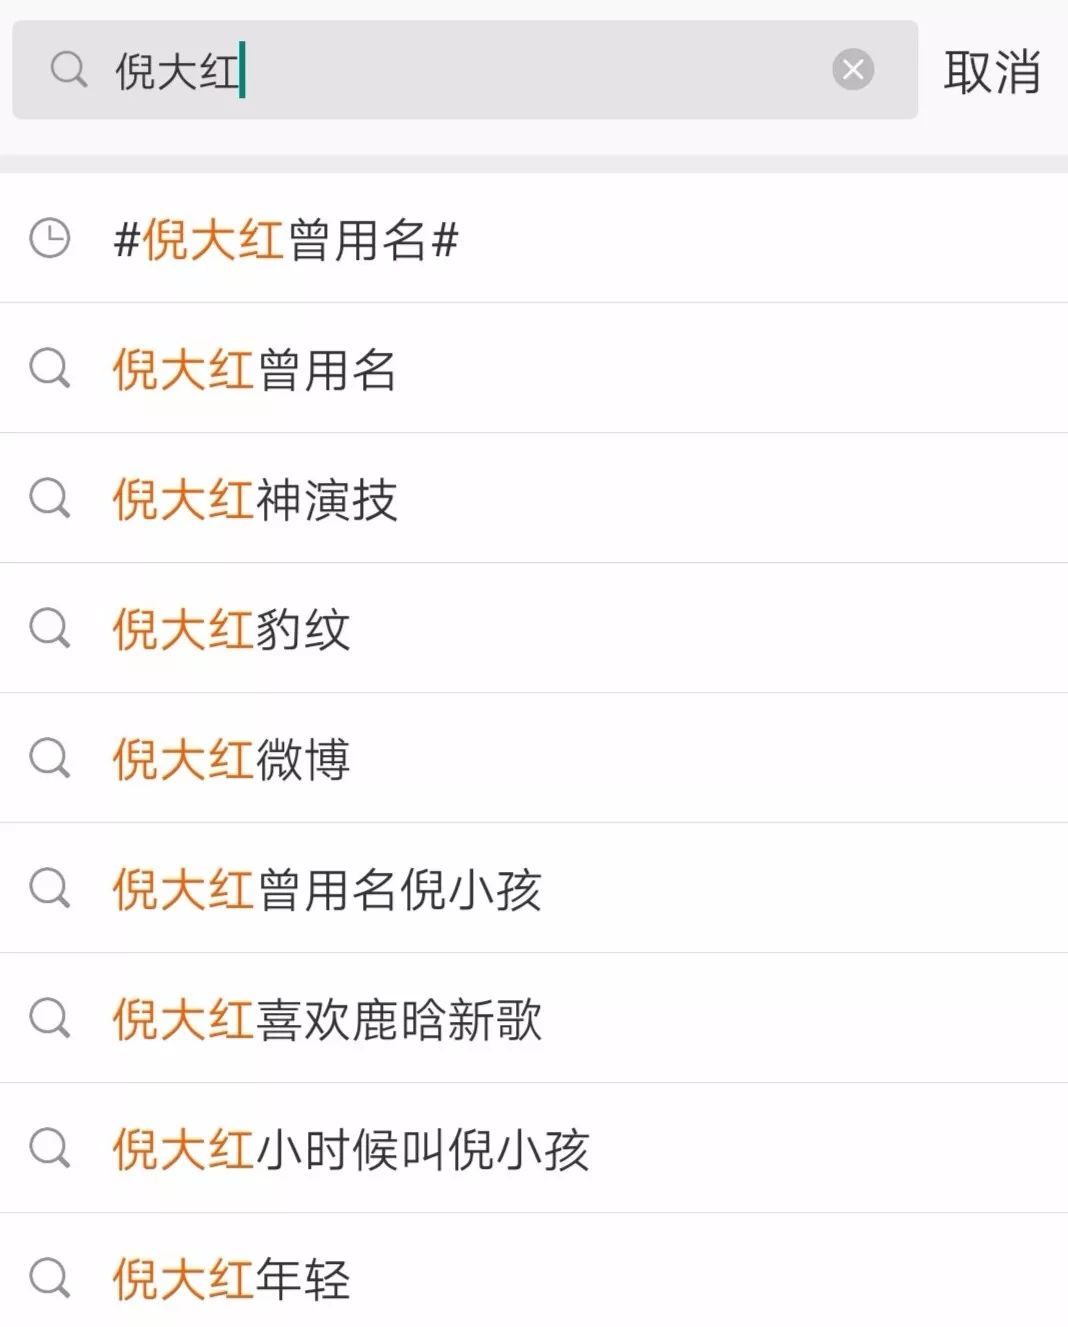Image resolution: width=1068 pixels, height=1327 pixels.
Task: Pick suggestion 倪大红喜欢鹿晗新歌
Action: pos(534,1019)
